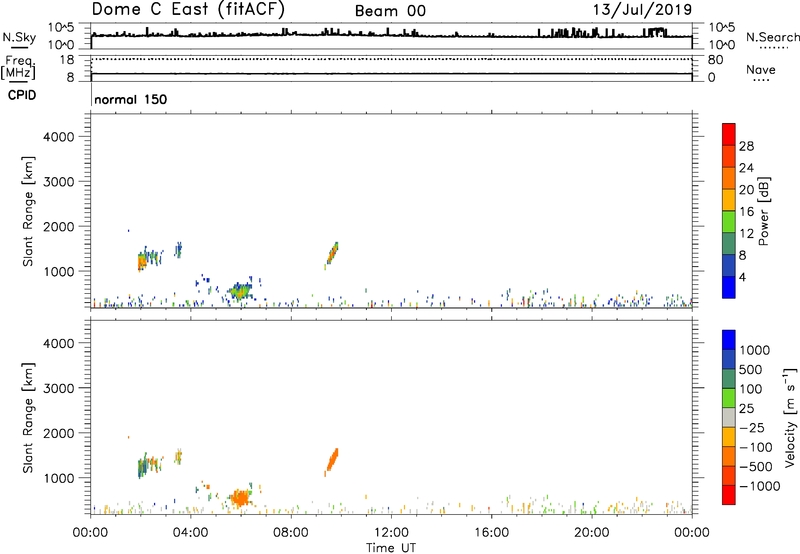Click the "25" velocity color bar label
Screen dimensions: 800x554
[x=746, y=409]
